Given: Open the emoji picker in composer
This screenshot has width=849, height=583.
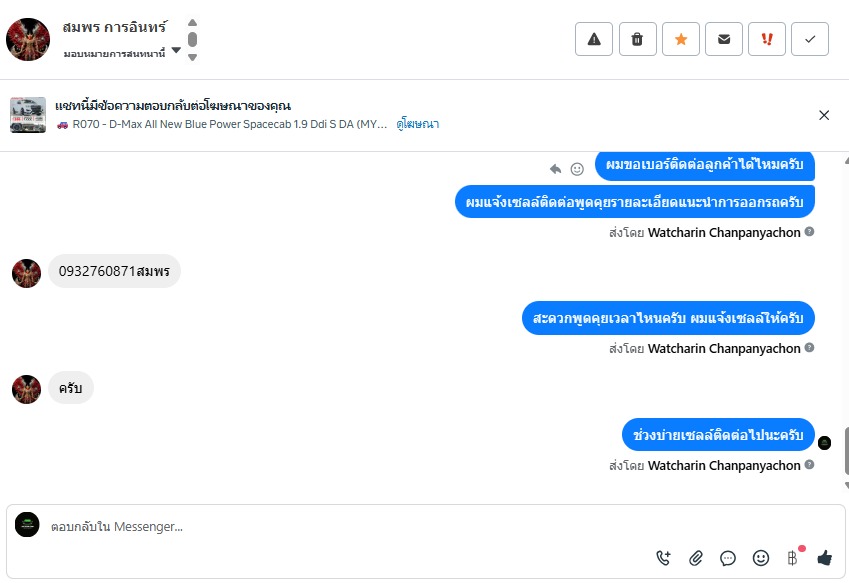Looking at the screenshot, I should pyautogui.click(x=760, y=558).
